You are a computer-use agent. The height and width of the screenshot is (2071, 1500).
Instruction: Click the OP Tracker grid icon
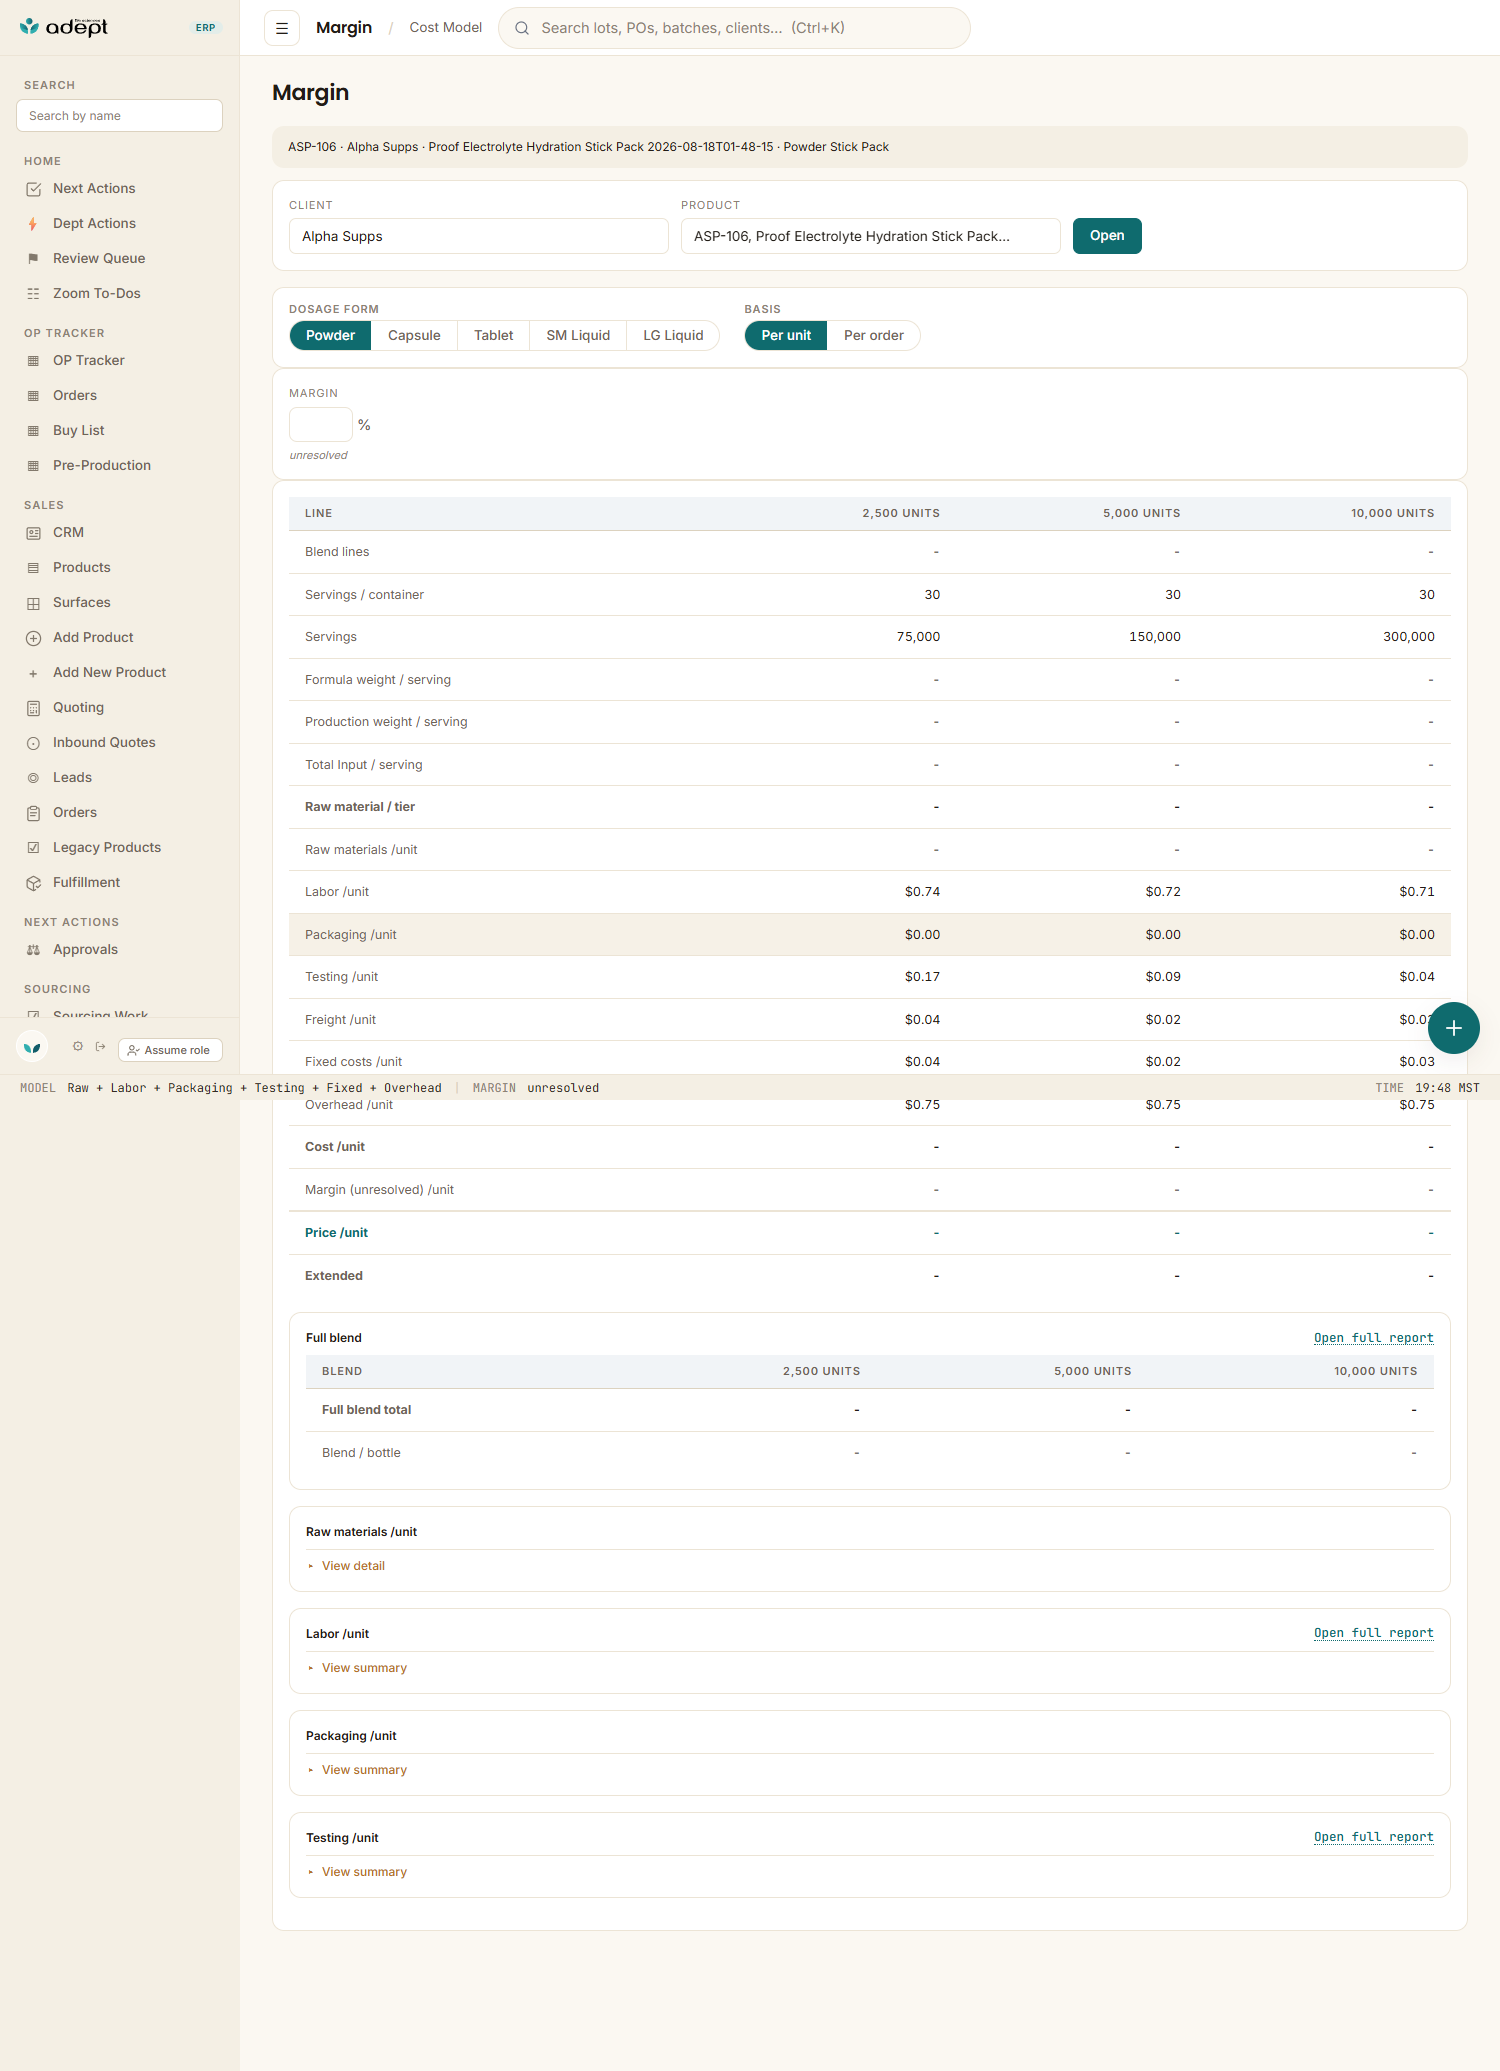point(33,361)
